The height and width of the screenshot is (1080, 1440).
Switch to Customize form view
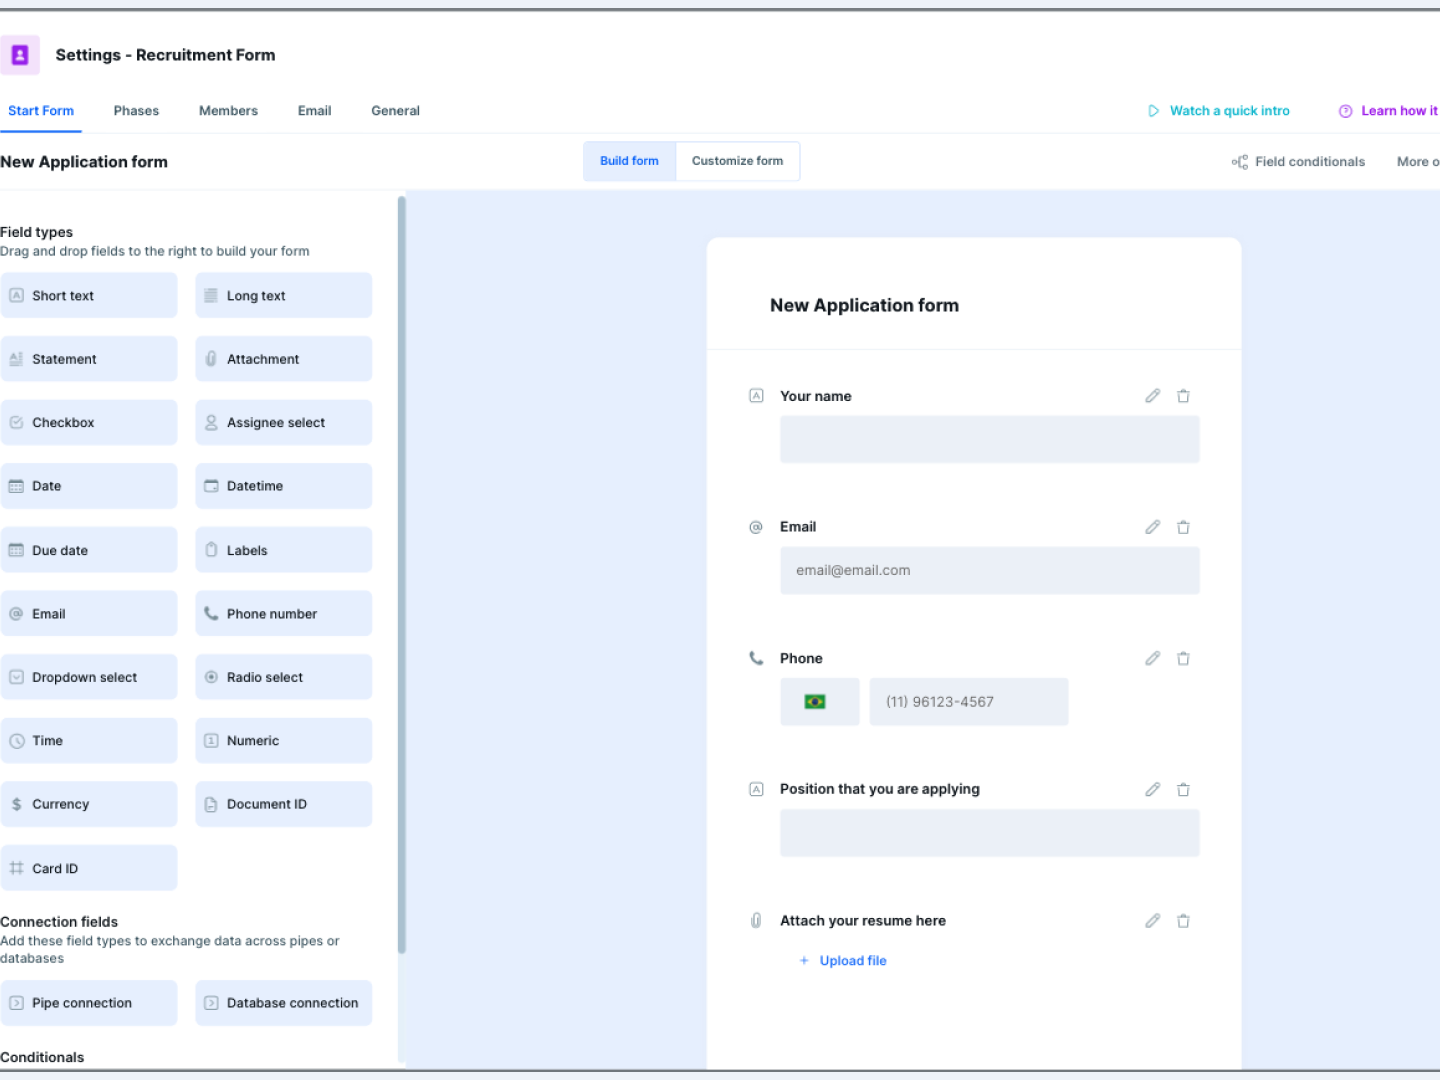click(x=737, y=161)
